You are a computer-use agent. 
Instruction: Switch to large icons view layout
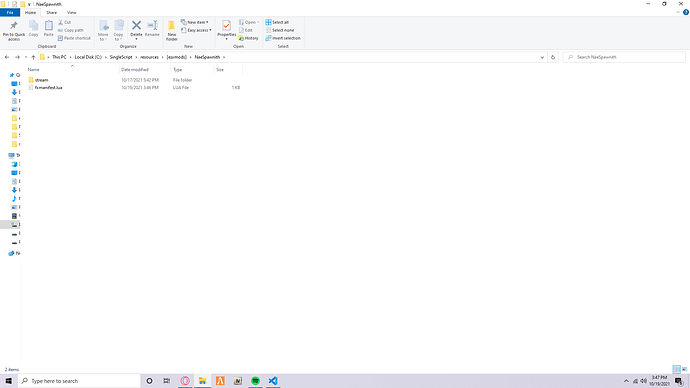click(x=684, y=370)
